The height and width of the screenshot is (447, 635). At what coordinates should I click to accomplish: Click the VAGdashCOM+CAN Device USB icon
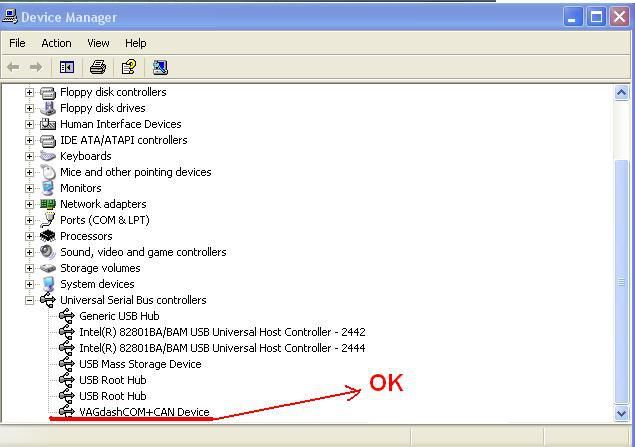[67, 412]
